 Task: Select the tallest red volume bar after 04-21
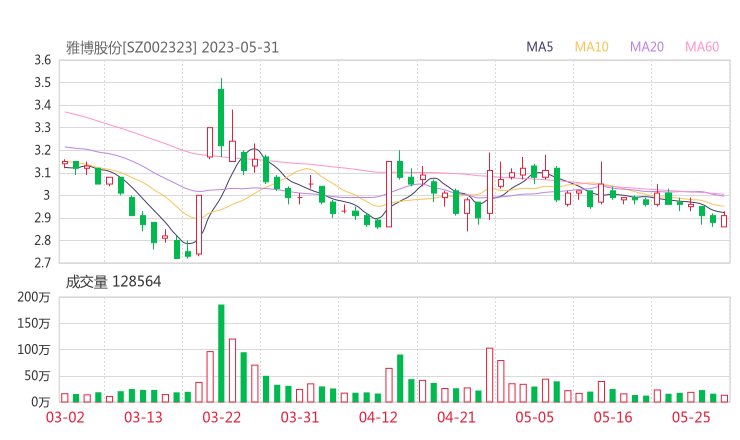coord(489,375)
